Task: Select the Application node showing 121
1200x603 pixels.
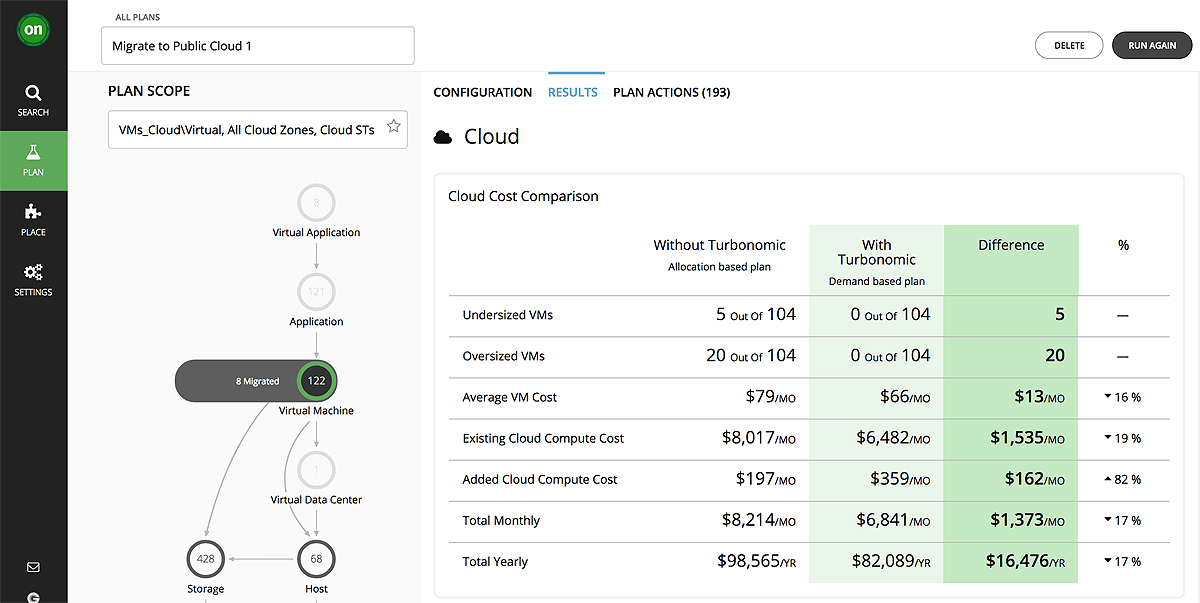Action: click(x=316, y=291)
